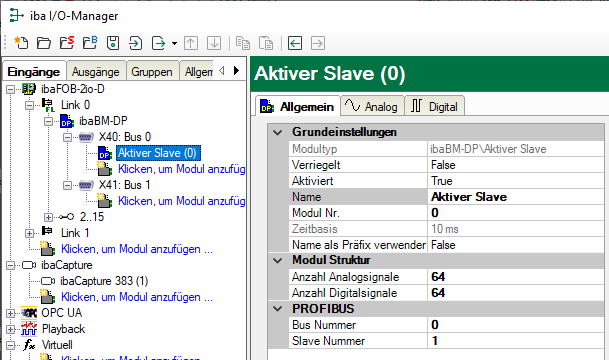Select the Aktiver Slave (0) tree item
The height and width of the screenshot is (360, 609).
pos(158,153)
